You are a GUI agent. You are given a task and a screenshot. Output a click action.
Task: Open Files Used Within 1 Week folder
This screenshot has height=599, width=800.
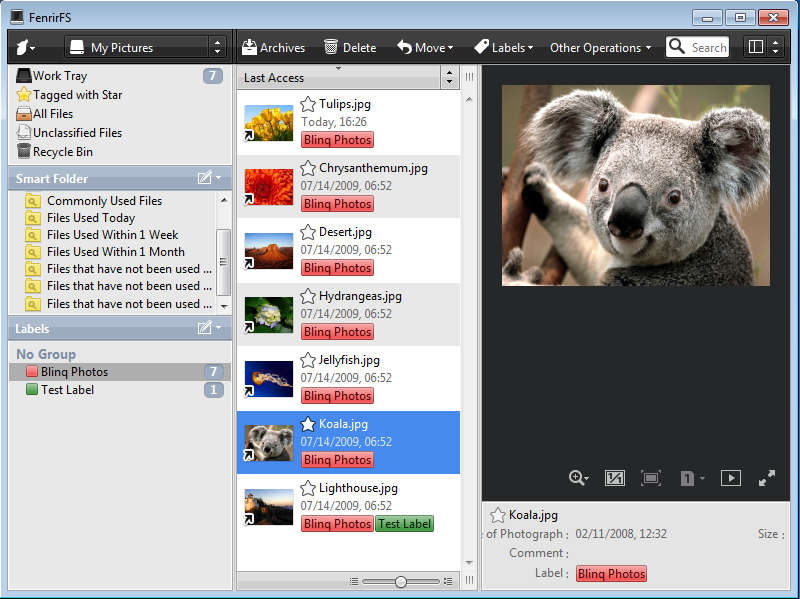coord(112,235)
